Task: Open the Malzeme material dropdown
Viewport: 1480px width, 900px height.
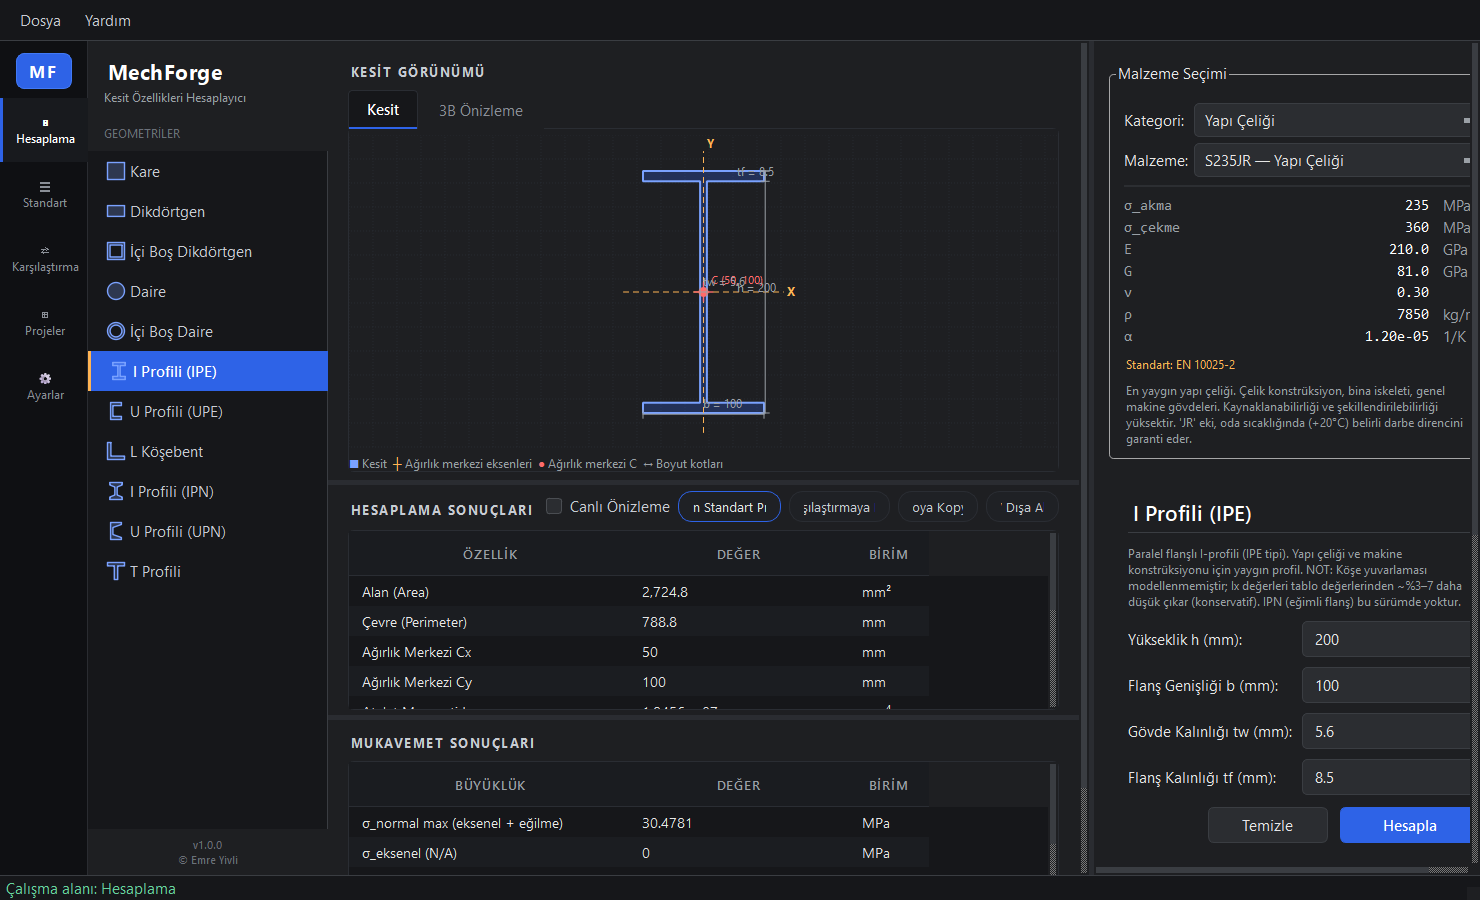Action: pos(1332,160)
